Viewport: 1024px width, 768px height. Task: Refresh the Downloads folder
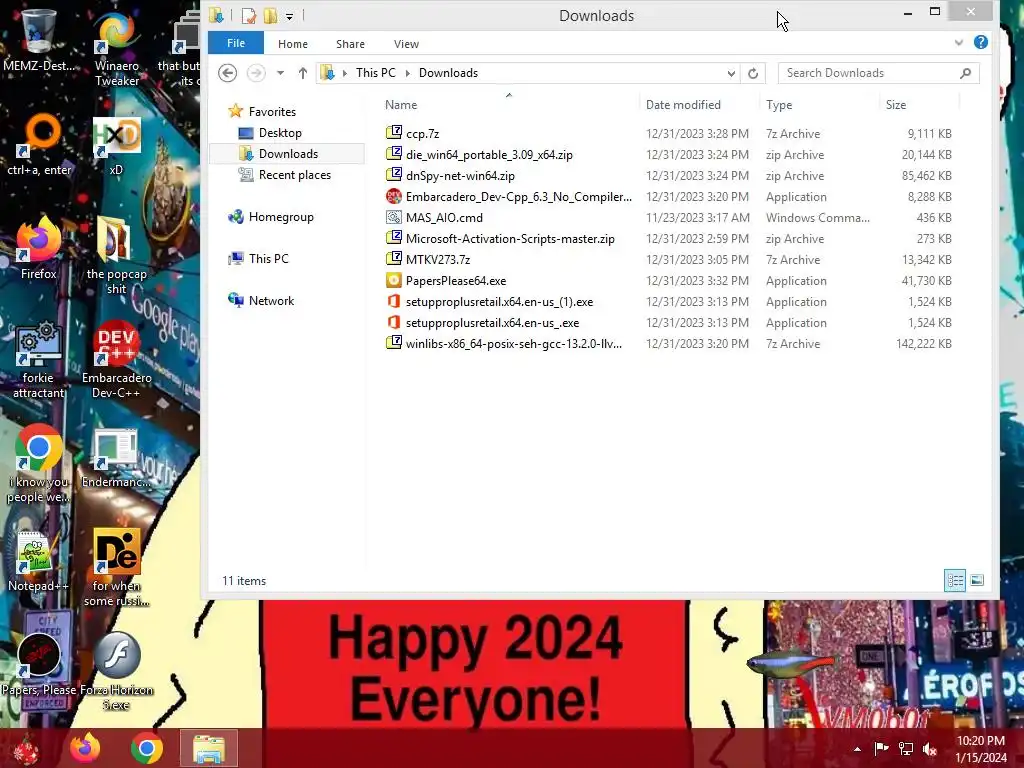tap(753, 73)
